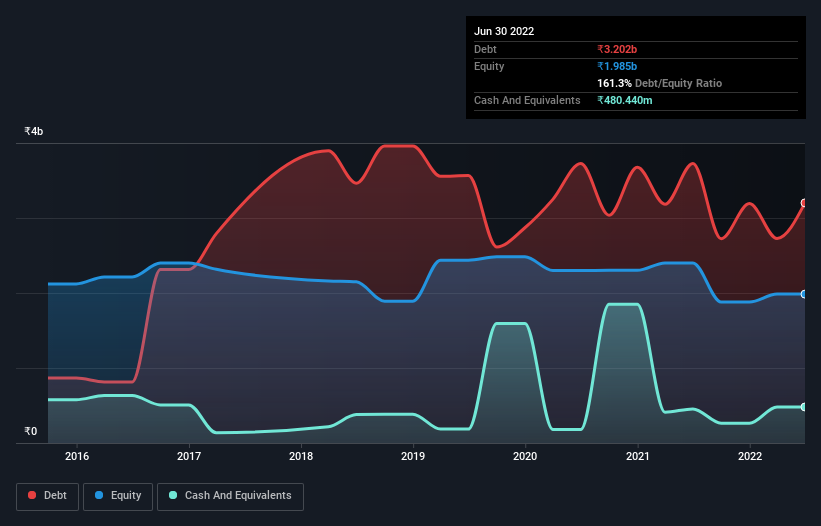Click the ₹3.202b debt value in tooltip
Viewport: 821px width, 526px height.
617,49
